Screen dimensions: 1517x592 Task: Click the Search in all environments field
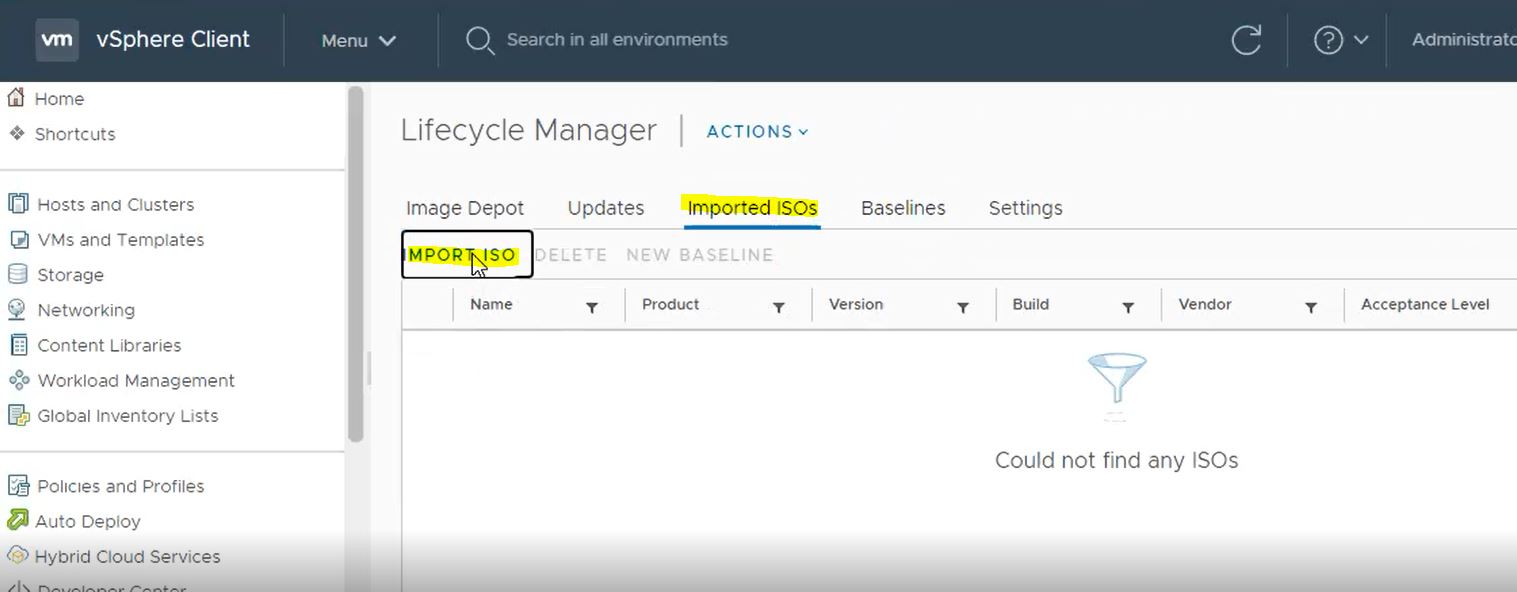(617, 40)
